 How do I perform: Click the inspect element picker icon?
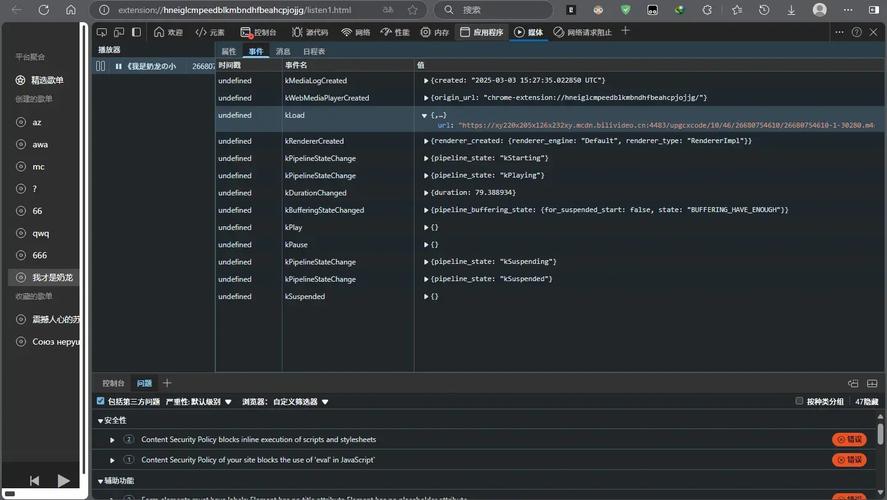[x=102, y=32]
